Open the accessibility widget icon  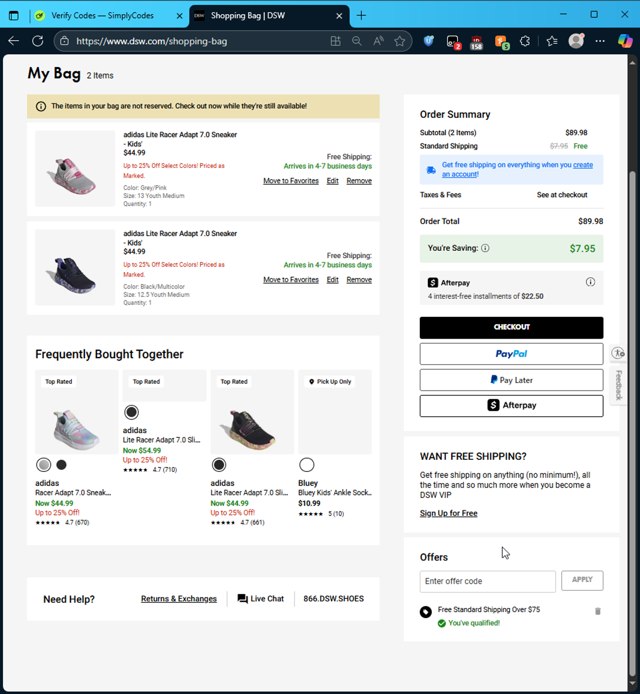pyautogui.click(x=618, y=353)
